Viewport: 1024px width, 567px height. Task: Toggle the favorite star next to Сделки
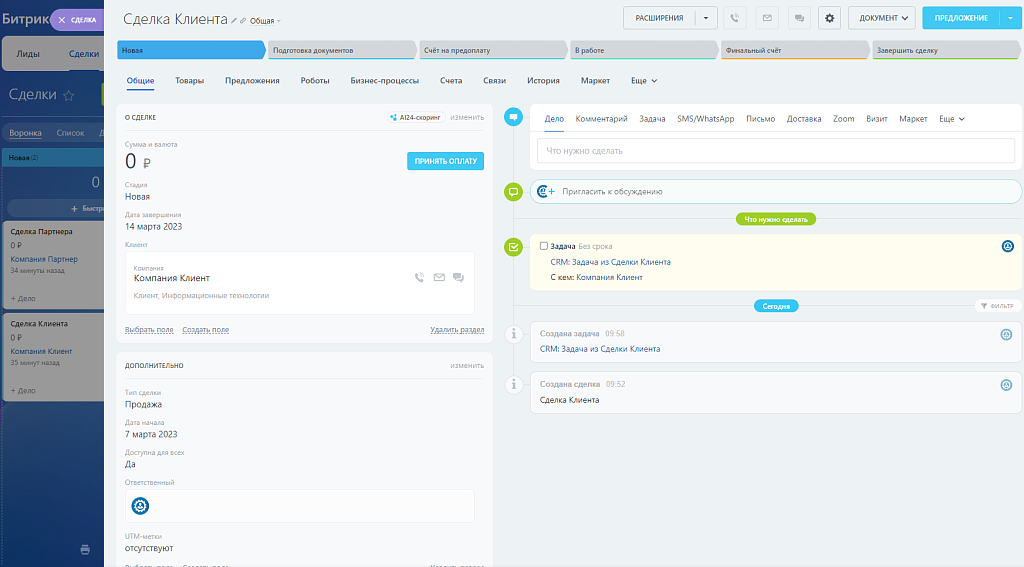point(69,96)
